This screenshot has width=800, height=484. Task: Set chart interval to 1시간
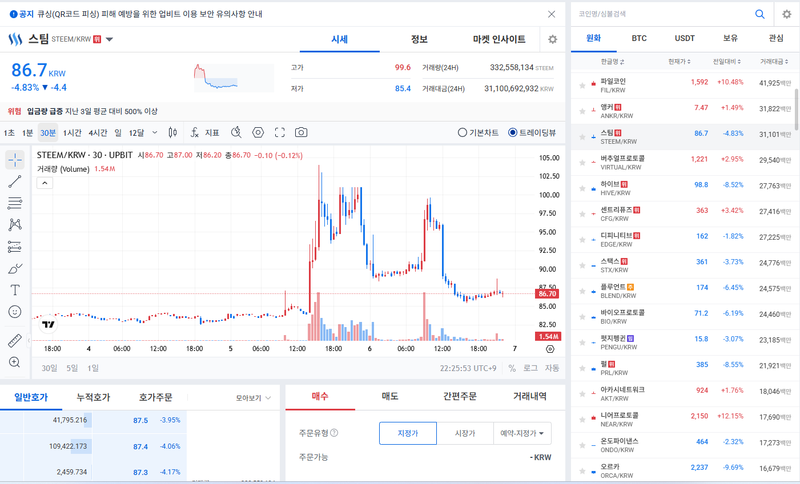point(72,133)
